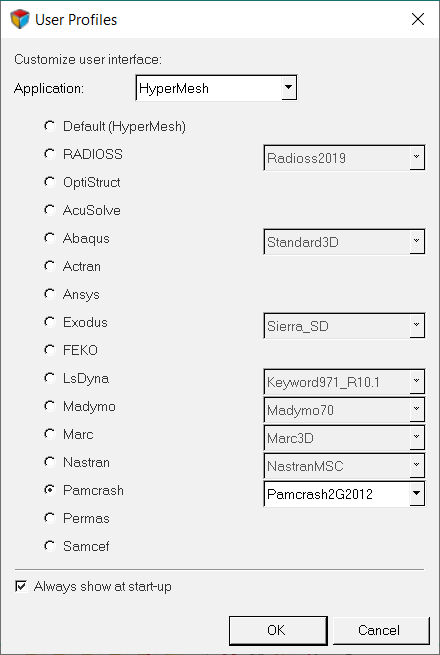Select the FEKO profile
This screenshot has width=440, height=655.
[50, 350]
